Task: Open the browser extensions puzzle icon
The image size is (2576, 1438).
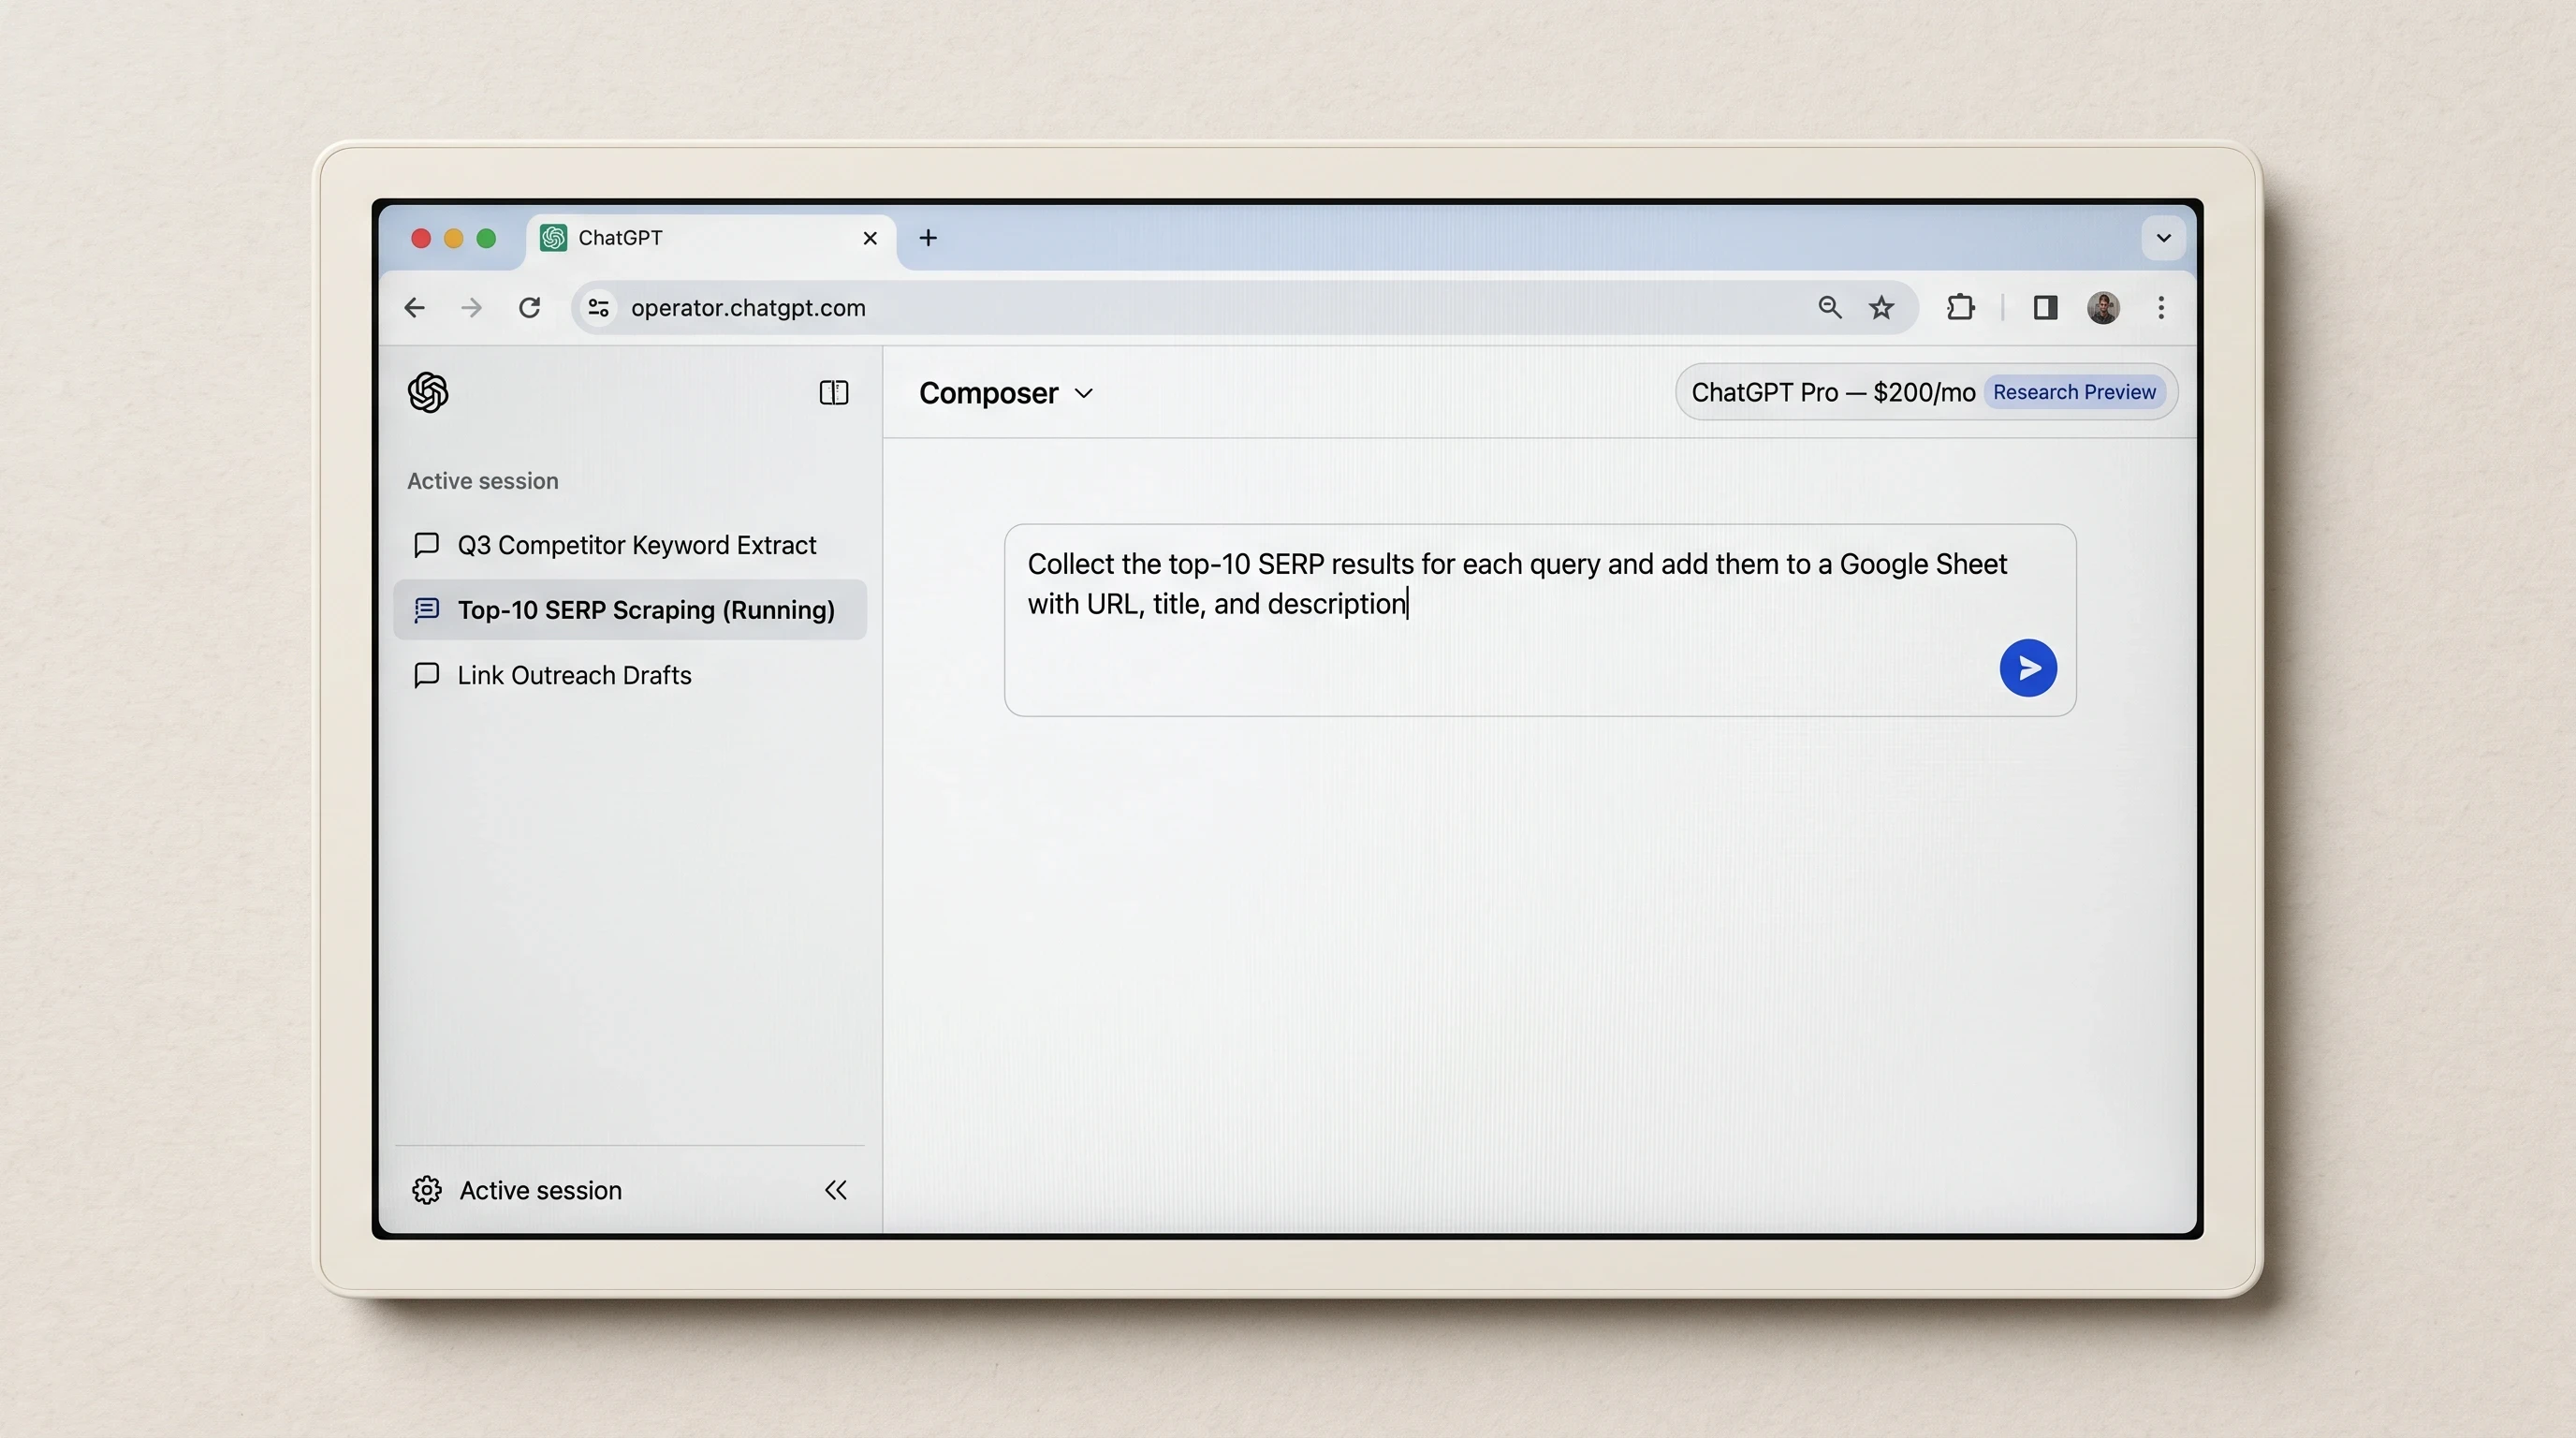Action: click(1961, 308)
